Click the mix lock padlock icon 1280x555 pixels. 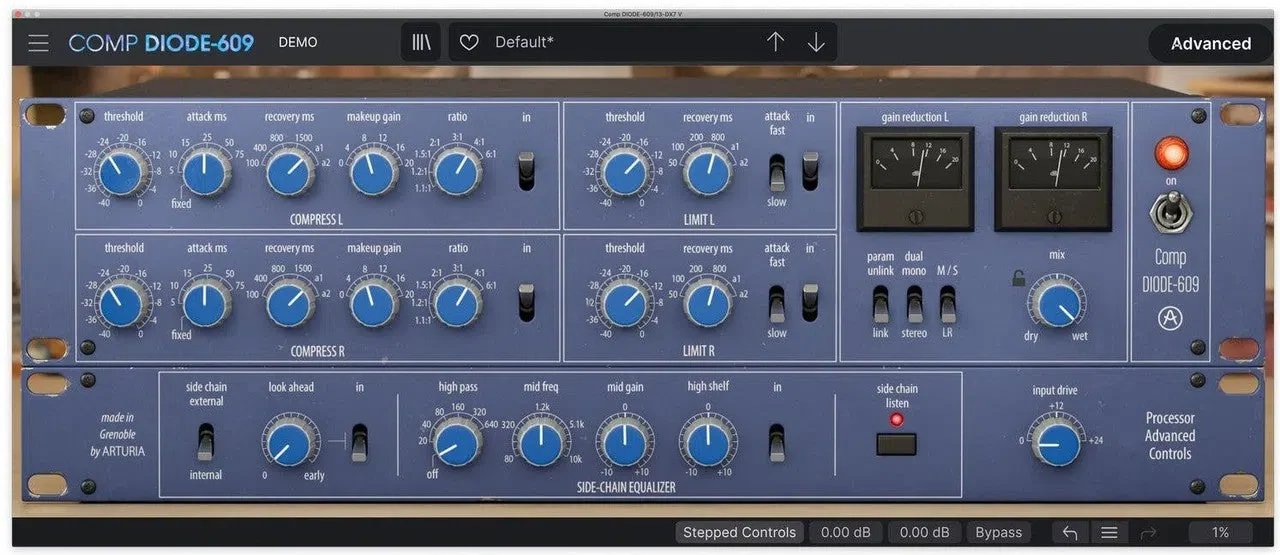[1018, 279]
